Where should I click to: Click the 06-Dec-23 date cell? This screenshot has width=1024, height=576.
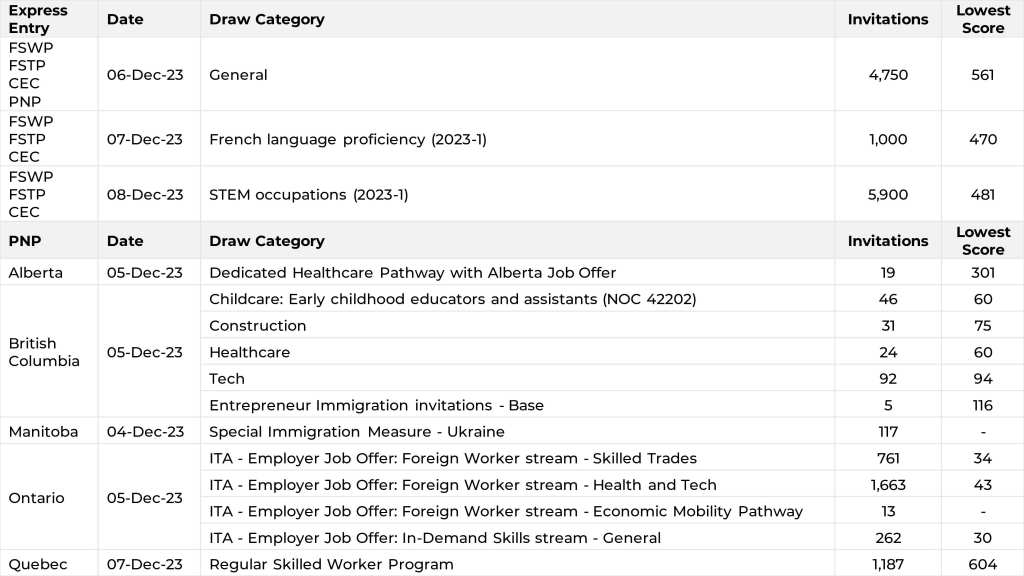point(145,75)
